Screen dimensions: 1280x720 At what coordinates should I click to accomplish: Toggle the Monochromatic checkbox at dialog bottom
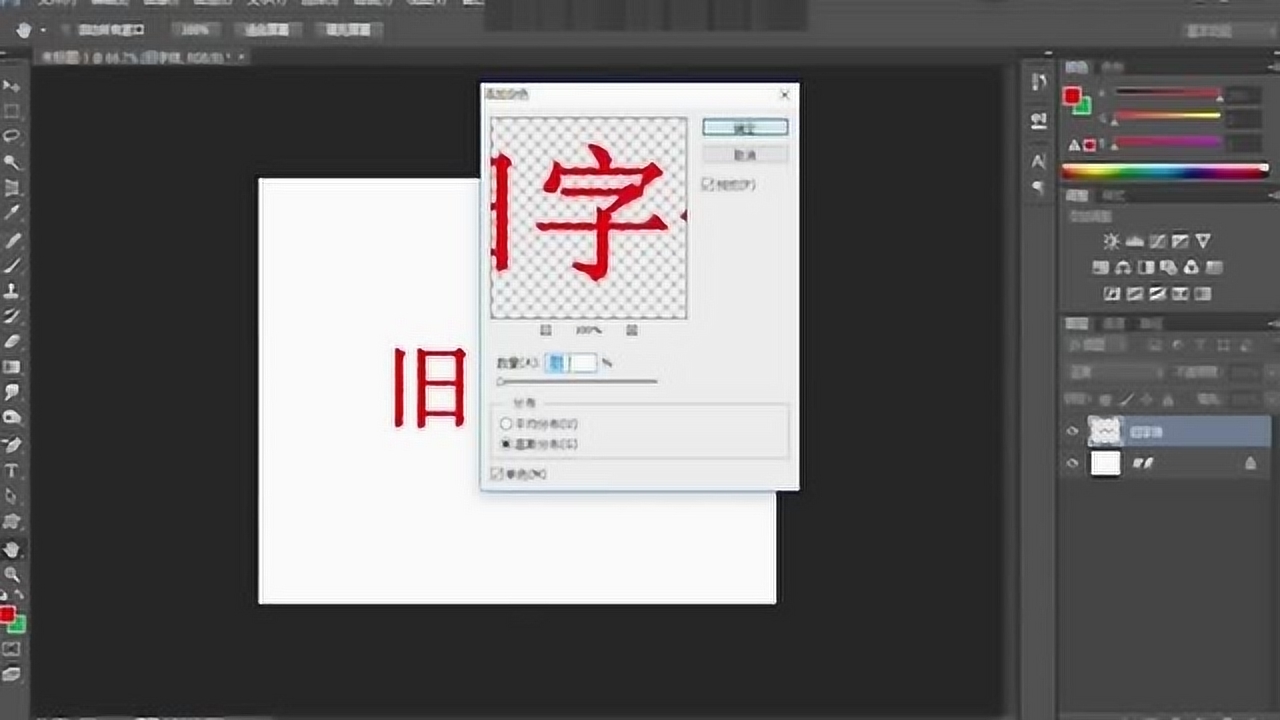[x=497, y=474]
